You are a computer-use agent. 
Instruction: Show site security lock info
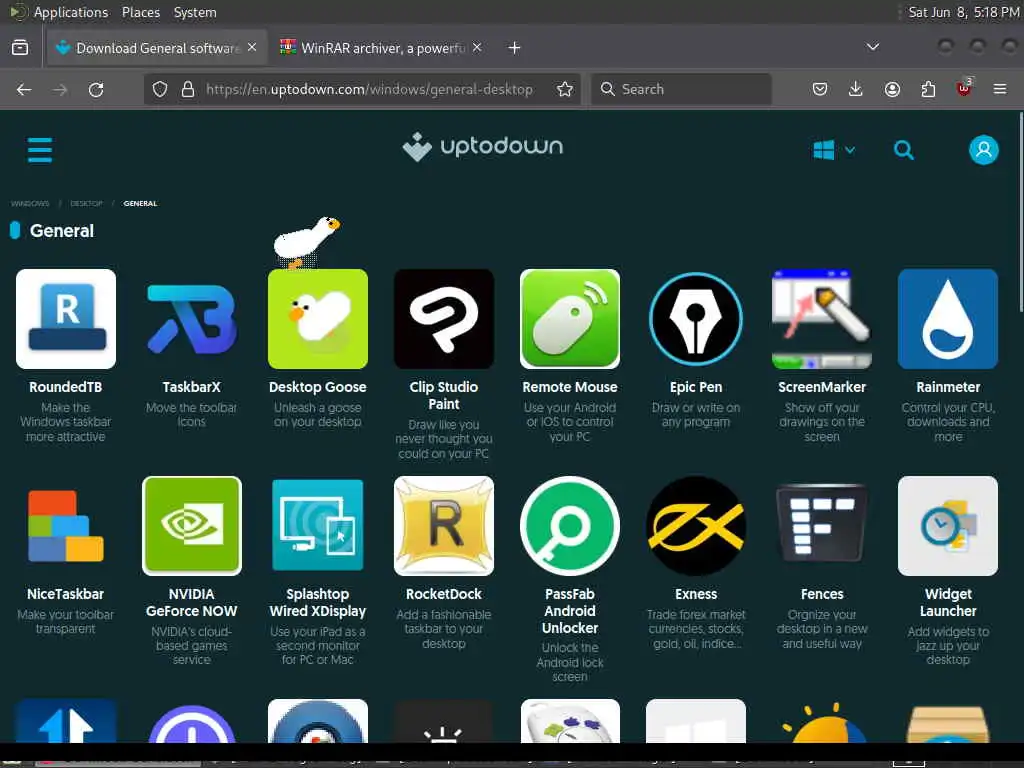pyautogui.click(x=188, y=89)
